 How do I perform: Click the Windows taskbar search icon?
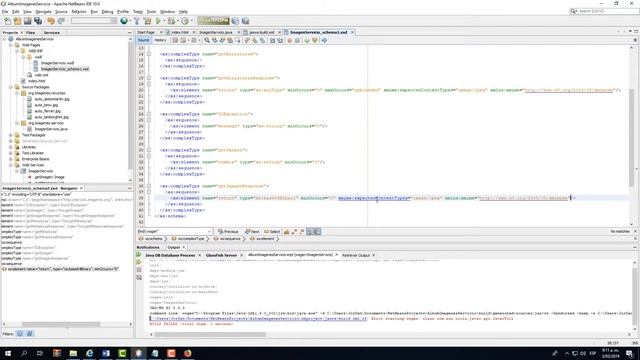click(x=24, y=353)
